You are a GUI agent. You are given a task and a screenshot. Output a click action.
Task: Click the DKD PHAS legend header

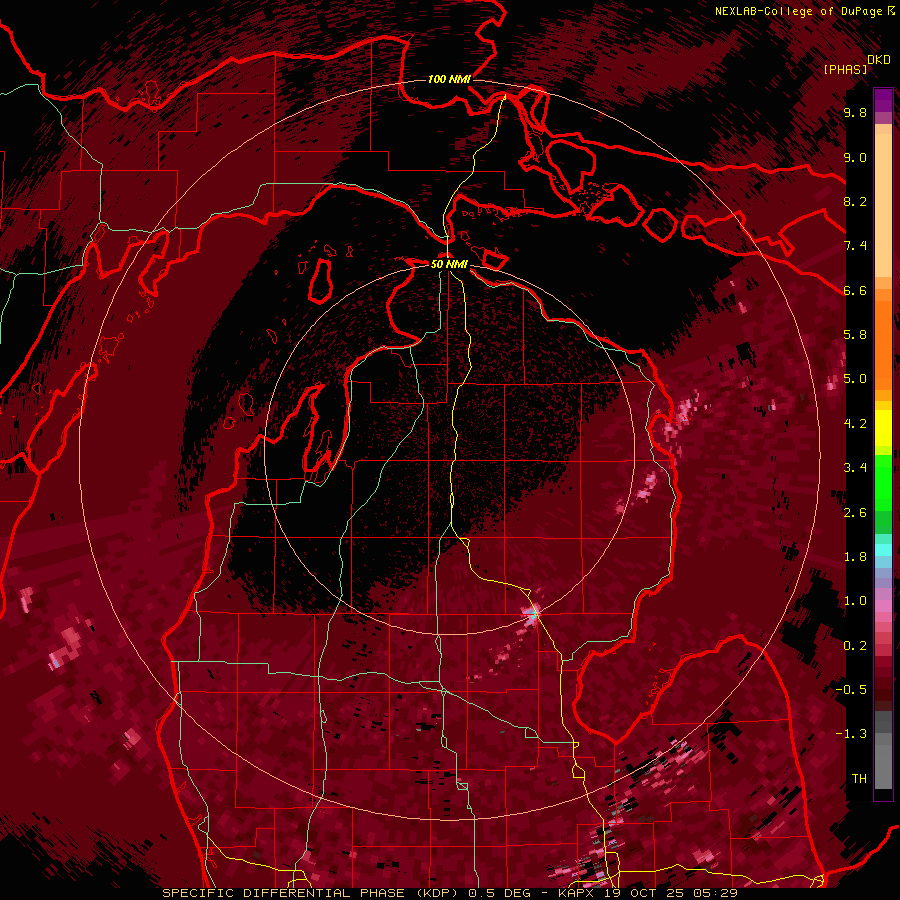[x=856, y=64]
